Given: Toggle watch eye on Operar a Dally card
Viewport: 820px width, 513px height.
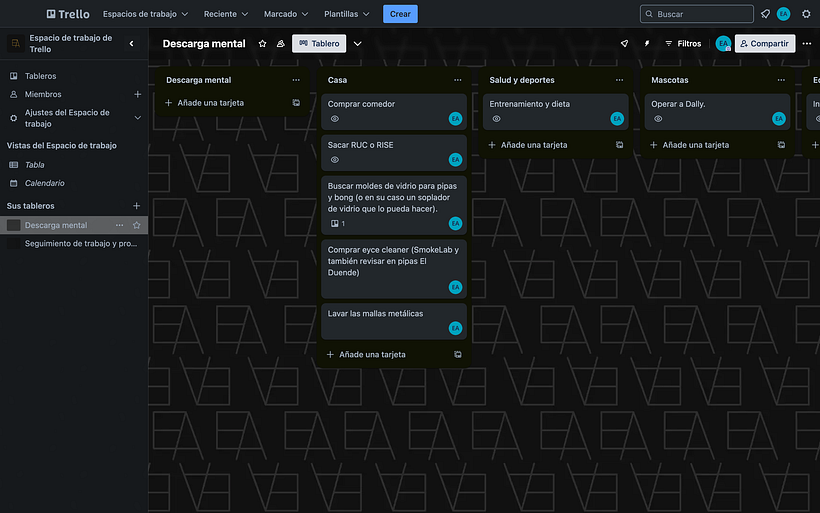Looking at the screenshot, I should (x=658, y=119).
